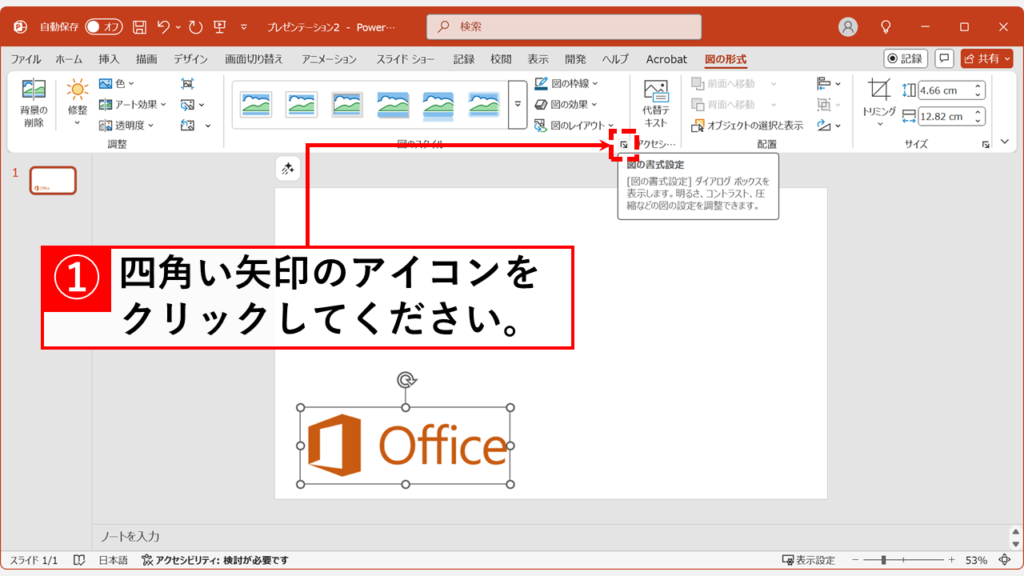1024x576 pixels.
Task: Click the lightbulb icon in title bar
Action: point(886,27)
